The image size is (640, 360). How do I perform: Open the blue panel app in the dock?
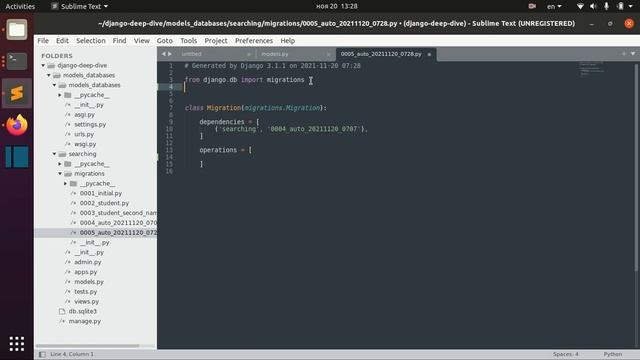coord(17,157)
